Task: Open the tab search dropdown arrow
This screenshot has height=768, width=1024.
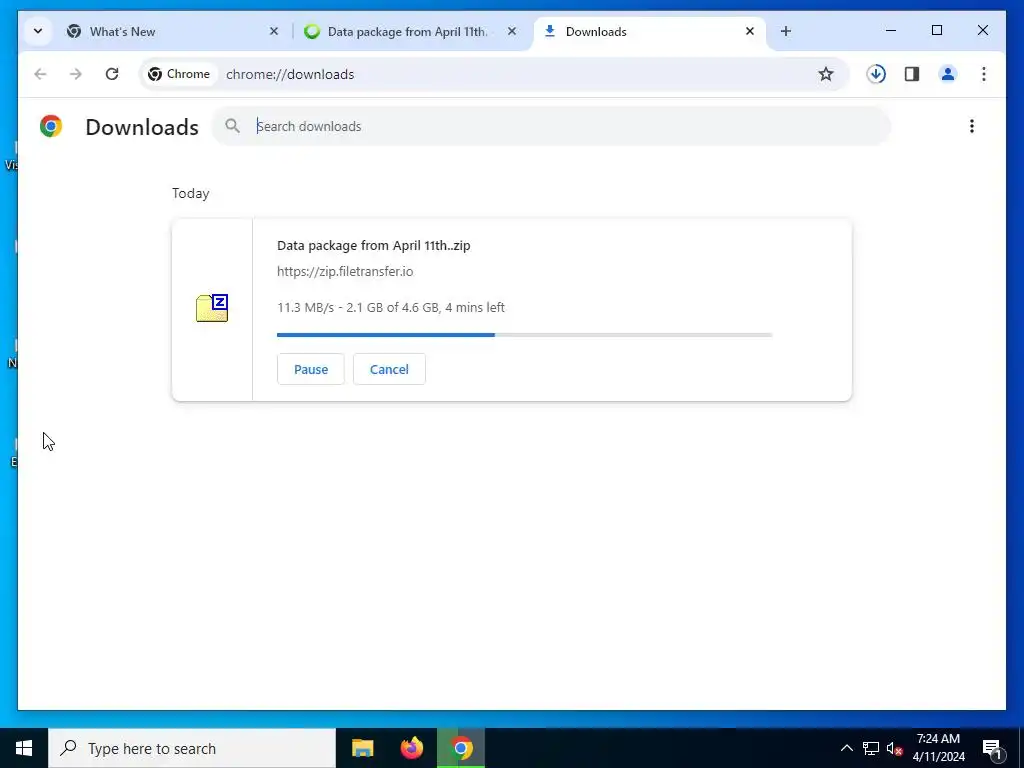Action: 38,31
